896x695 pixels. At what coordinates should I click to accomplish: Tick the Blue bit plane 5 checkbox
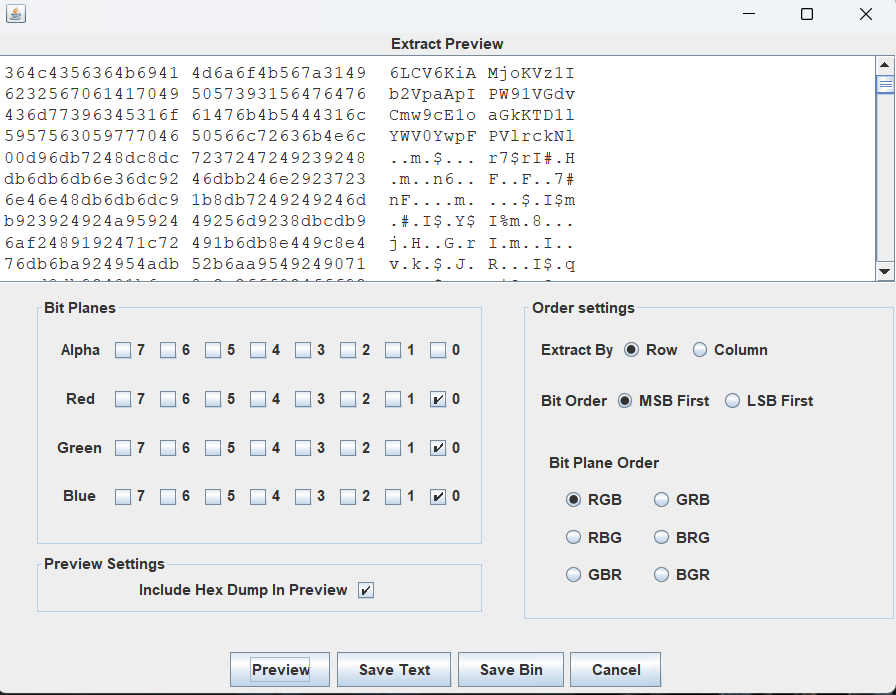[213, 497]
